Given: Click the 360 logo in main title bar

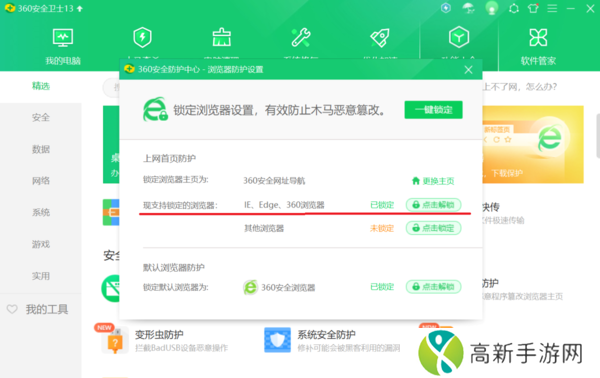Looking at the screenshot, I should (x=10, y=8).
